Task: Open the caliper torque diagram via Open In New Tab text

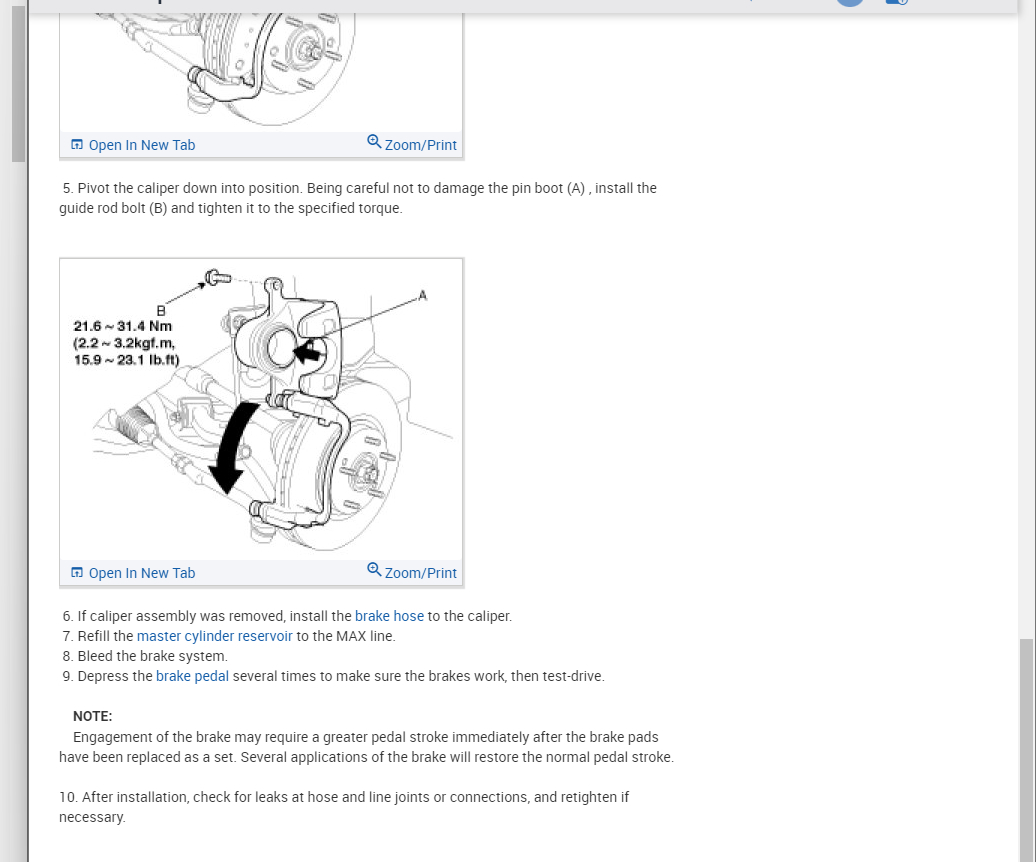Action: pos(142,573)
